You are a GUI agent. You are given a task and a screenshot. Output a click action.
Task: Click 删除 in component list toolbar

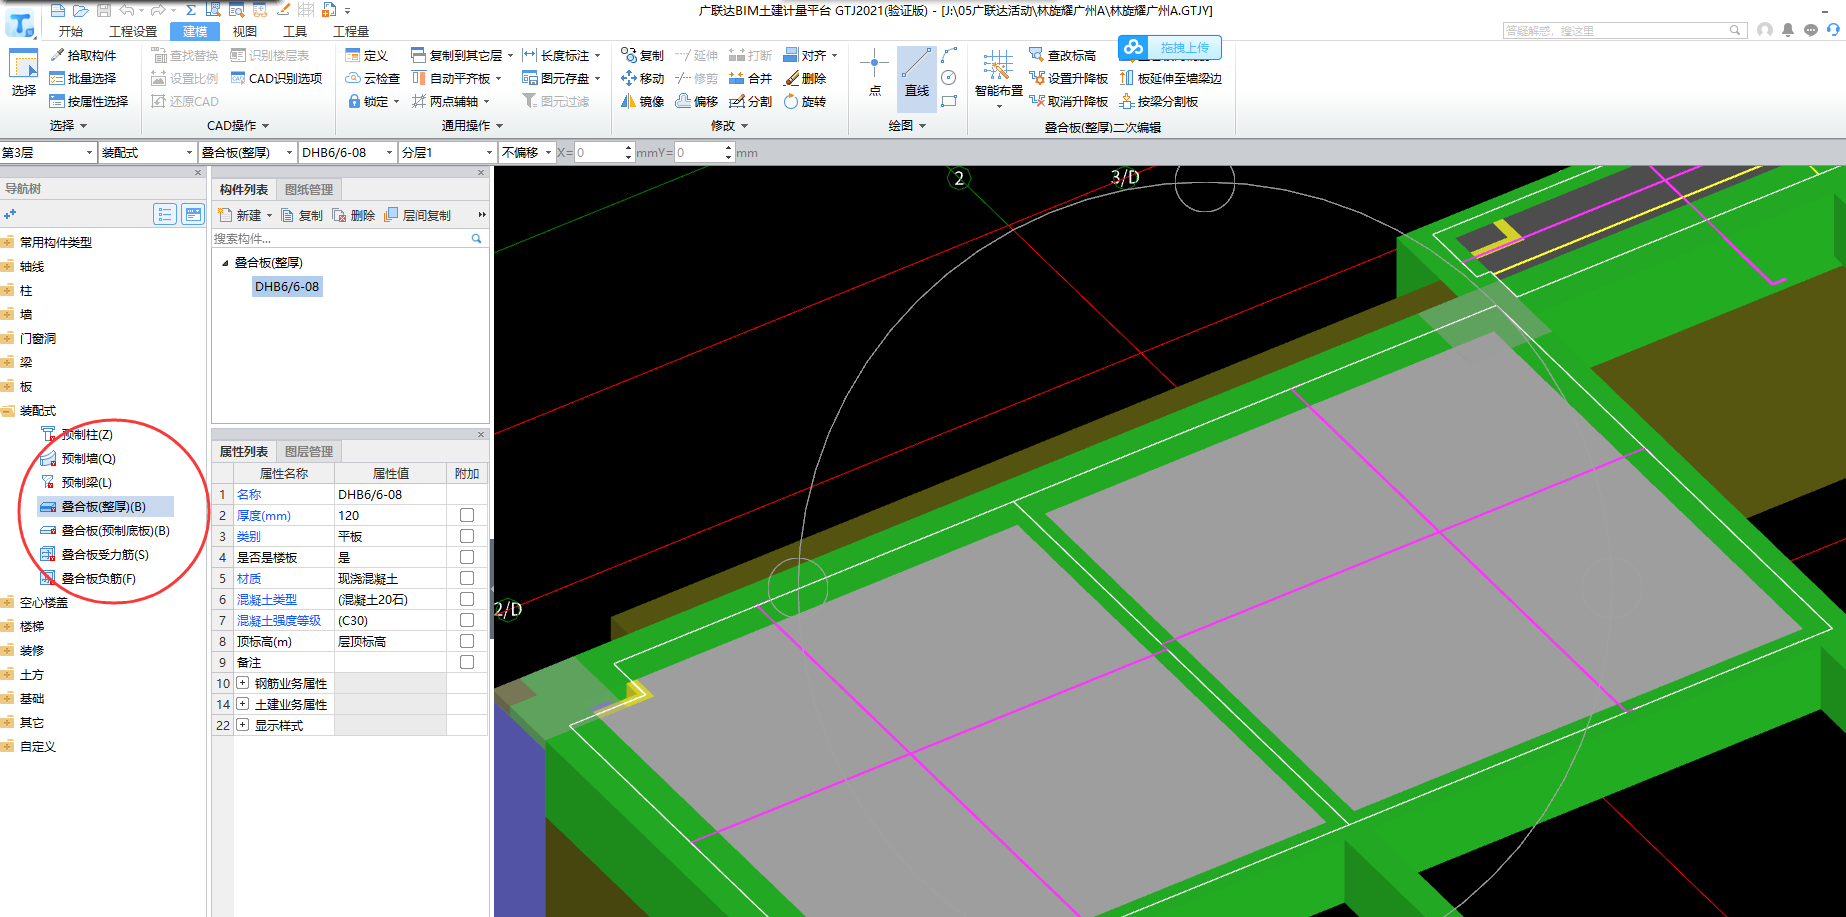coord(354,215)
